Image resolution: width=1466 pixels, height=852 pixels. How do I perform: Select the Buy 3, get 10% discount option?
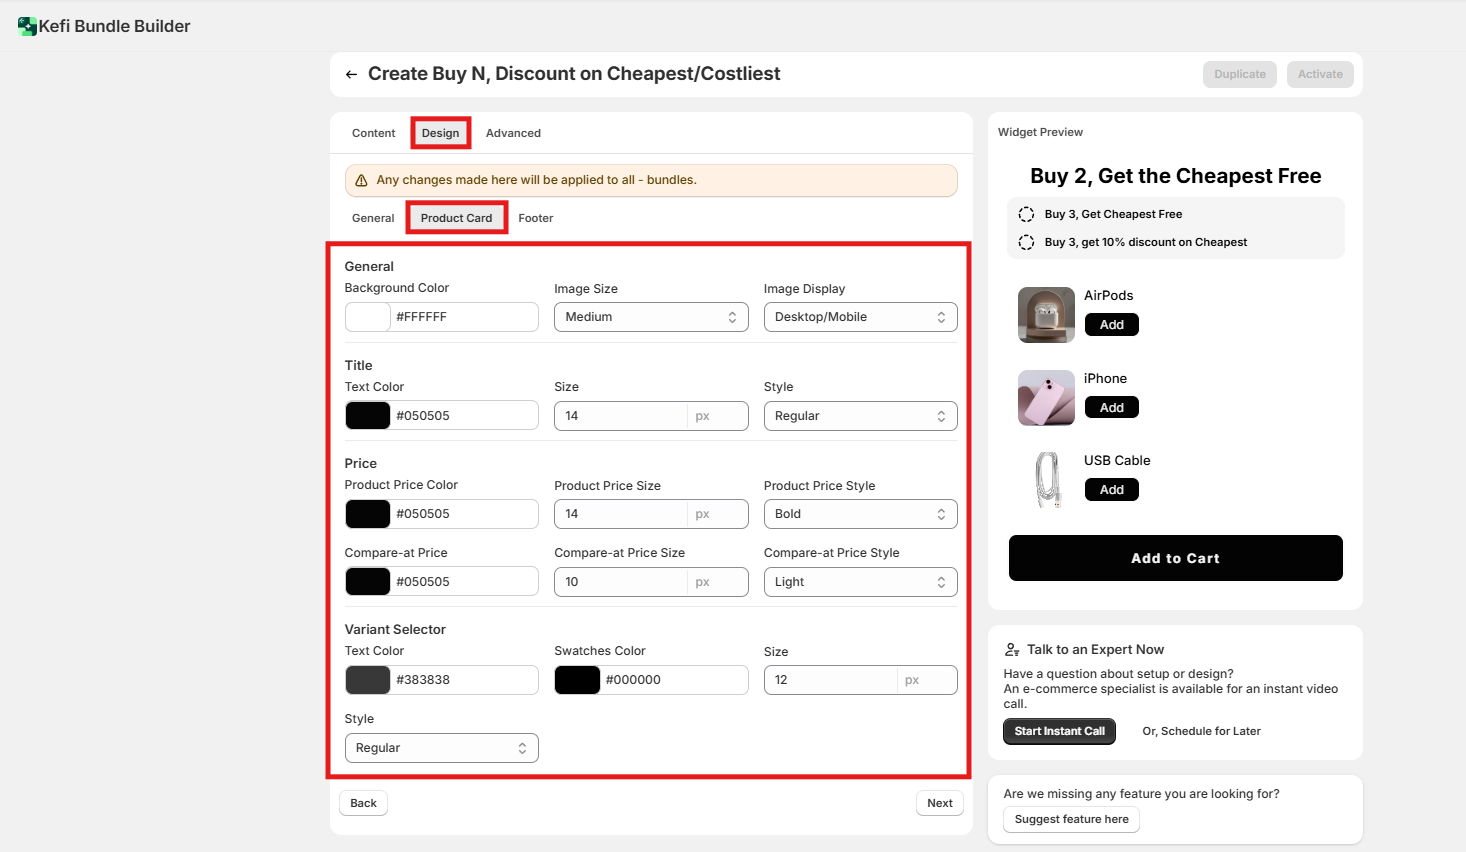pos(1026,242)
